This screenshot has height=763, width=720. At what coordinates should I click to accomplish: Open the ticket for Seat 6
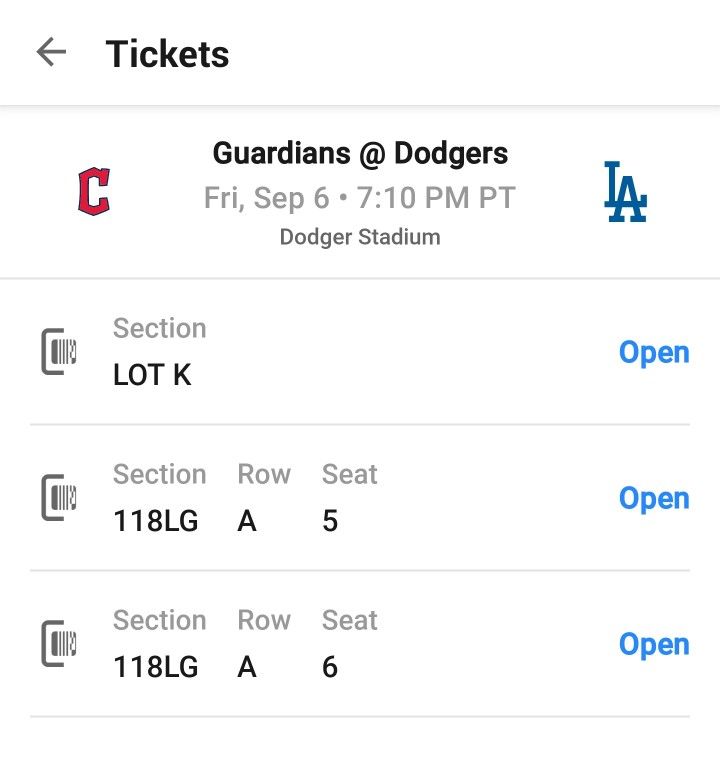pyautogui.click(x=653, y=644)
